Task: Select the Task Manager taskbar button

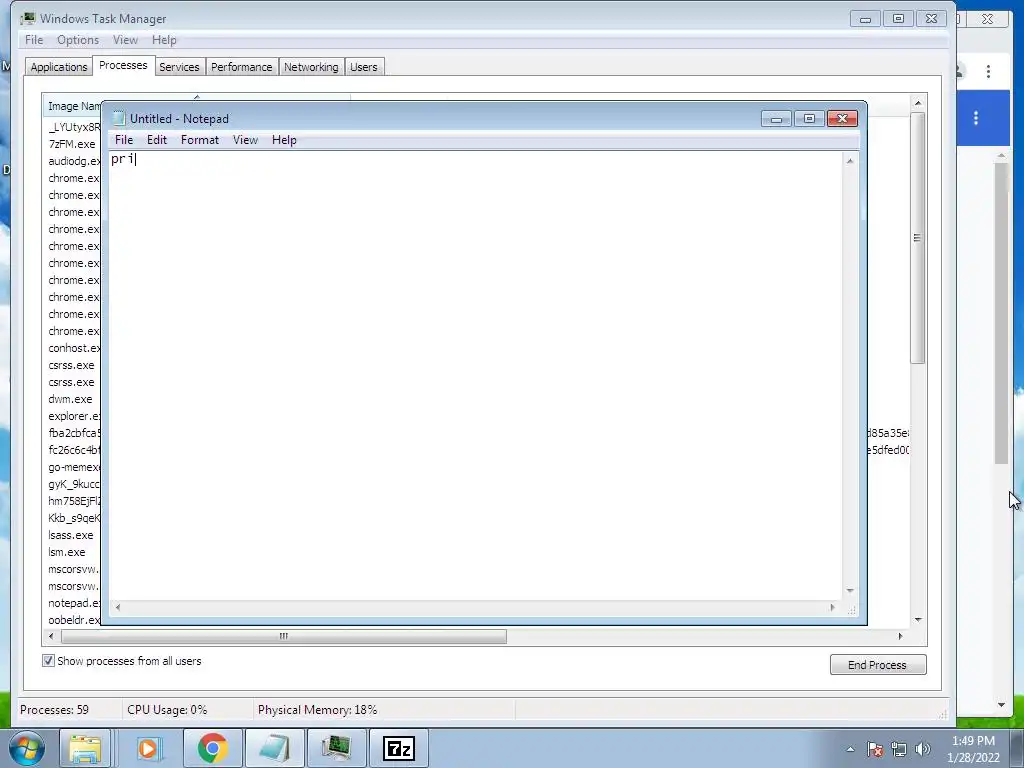Action: (x=336, y=748)
